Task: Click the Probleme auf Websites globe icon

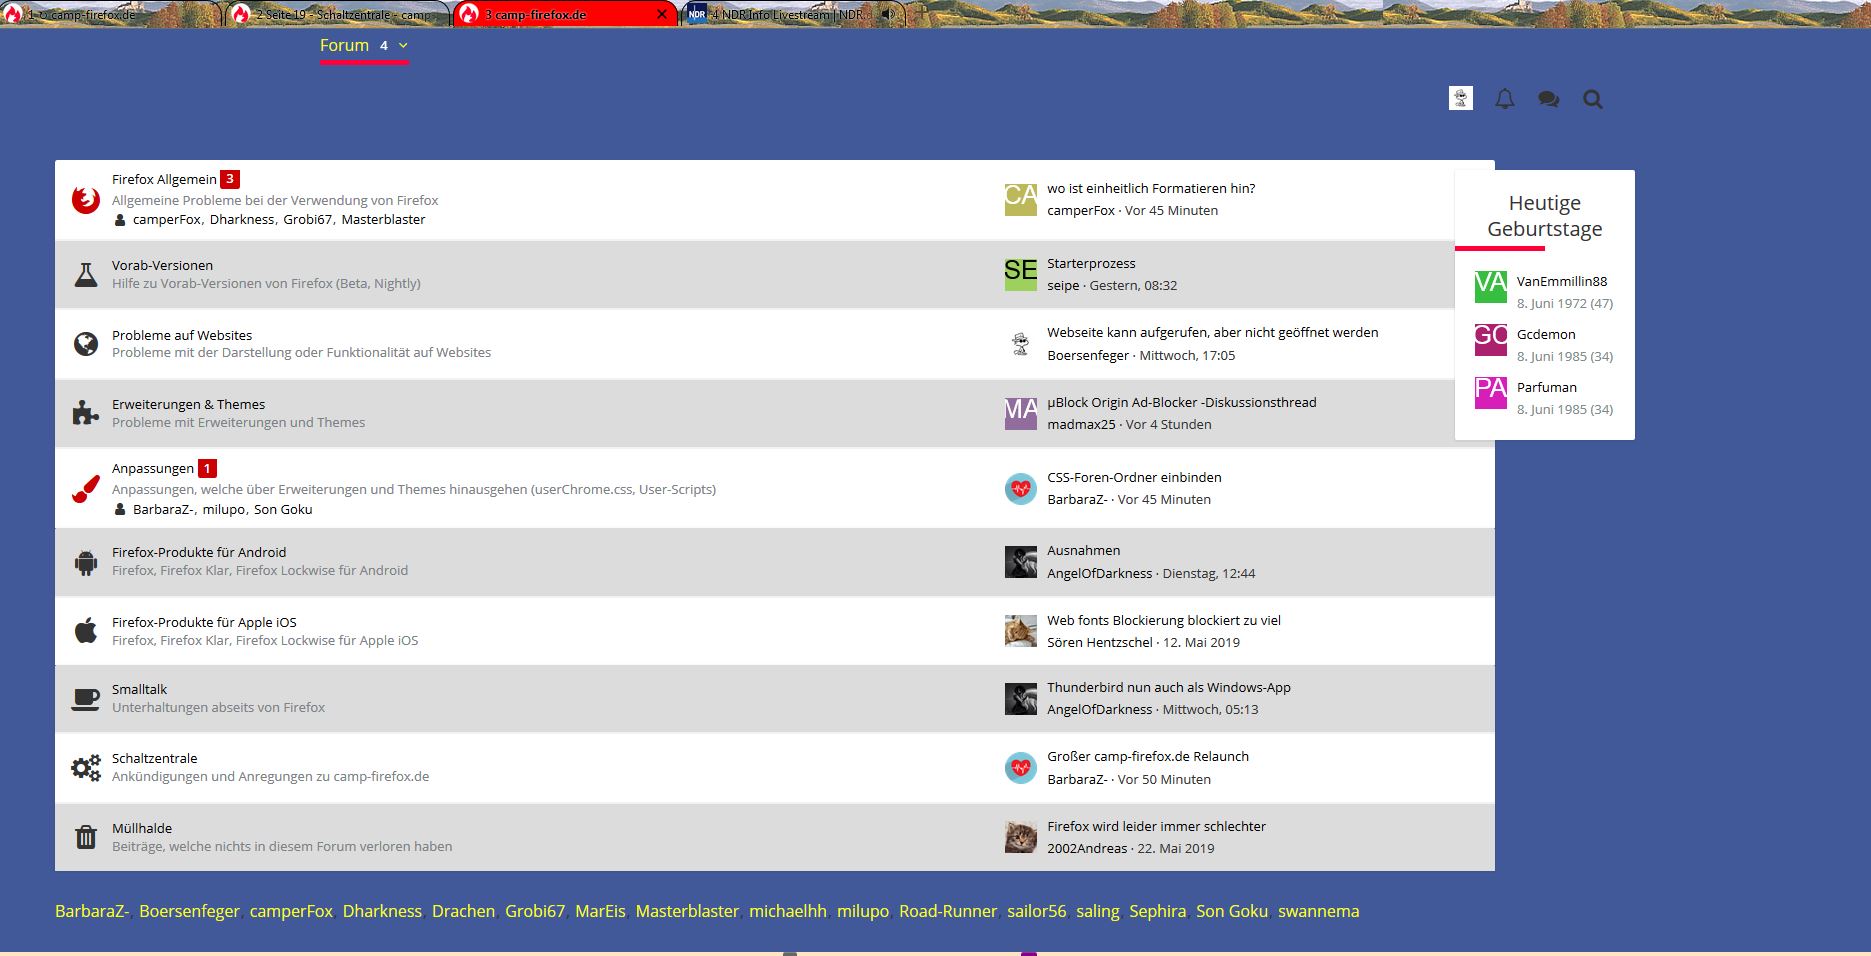Action: [86, 344]
